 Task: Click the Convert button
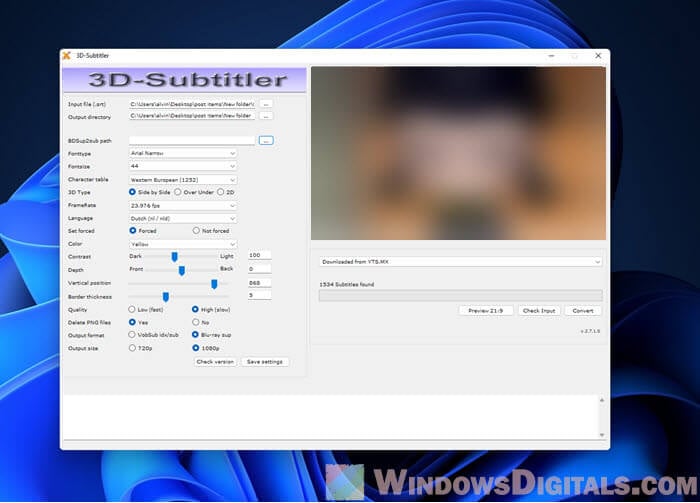pos(583,310)
